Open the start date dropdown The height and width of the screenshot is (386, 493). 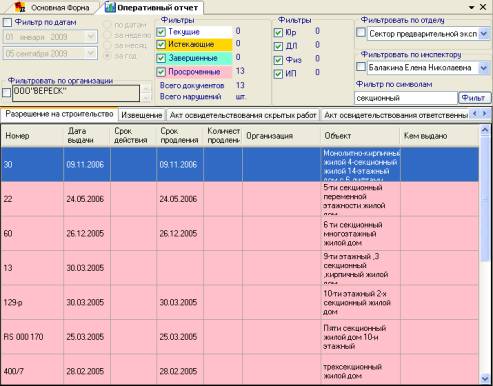[91, 37]
